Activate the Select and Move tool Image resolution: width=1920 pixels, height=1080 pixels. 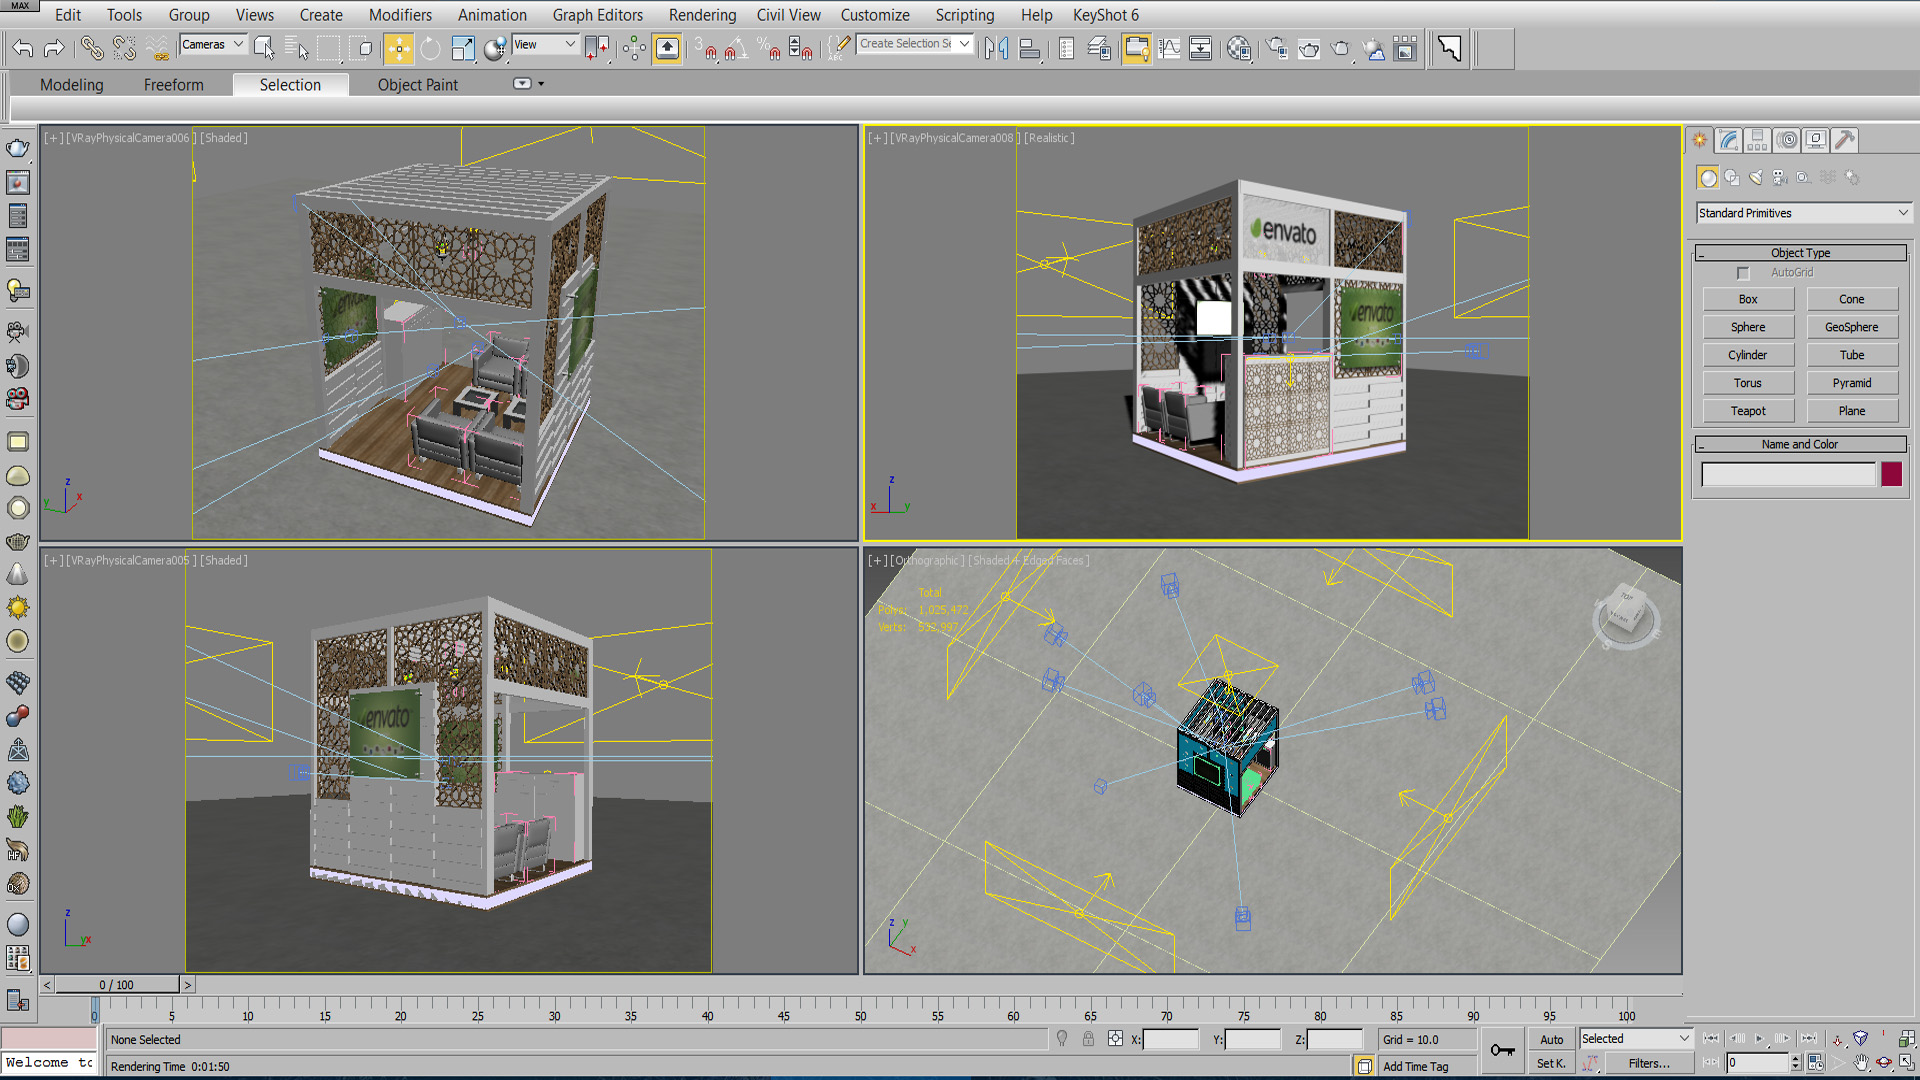point(398,48)
